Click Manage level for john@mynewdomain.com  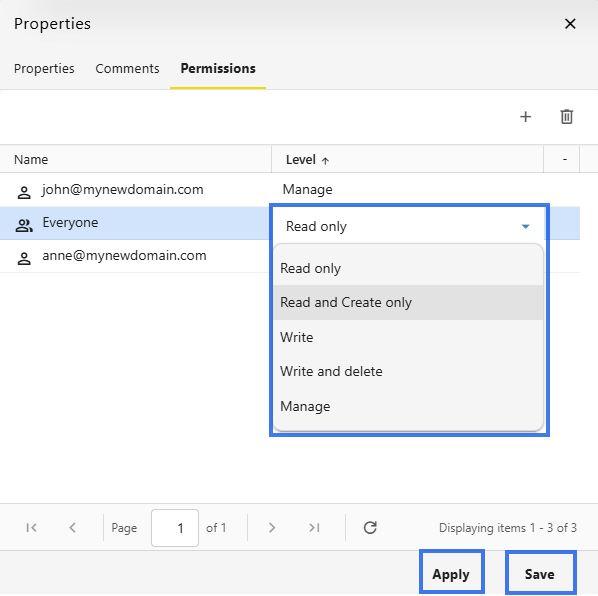307,190
